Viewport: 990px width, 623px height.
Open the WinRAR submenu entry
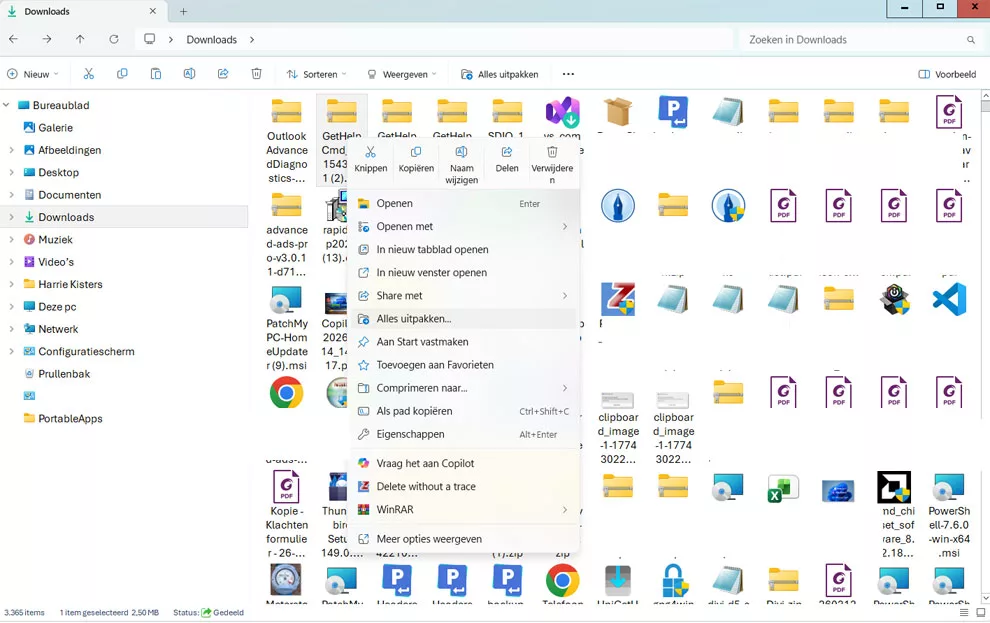click(395, 510)
